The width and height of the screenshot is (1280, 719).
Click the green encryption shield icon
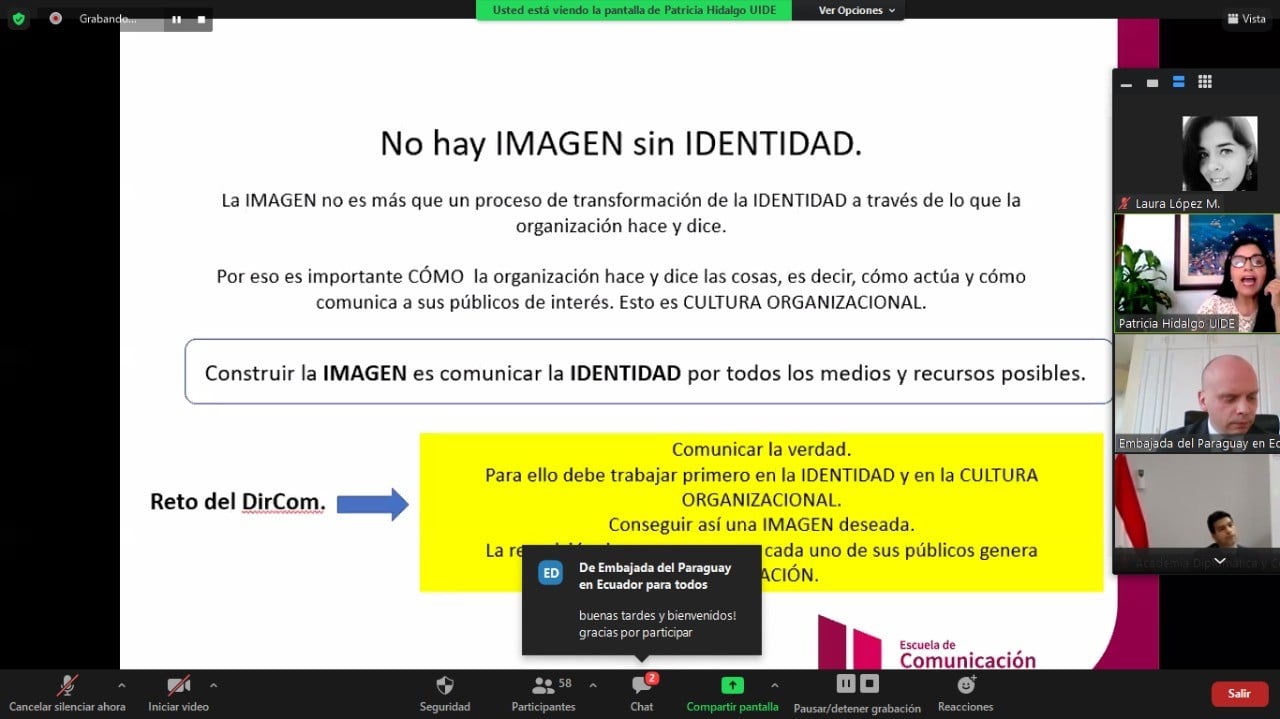18,18
